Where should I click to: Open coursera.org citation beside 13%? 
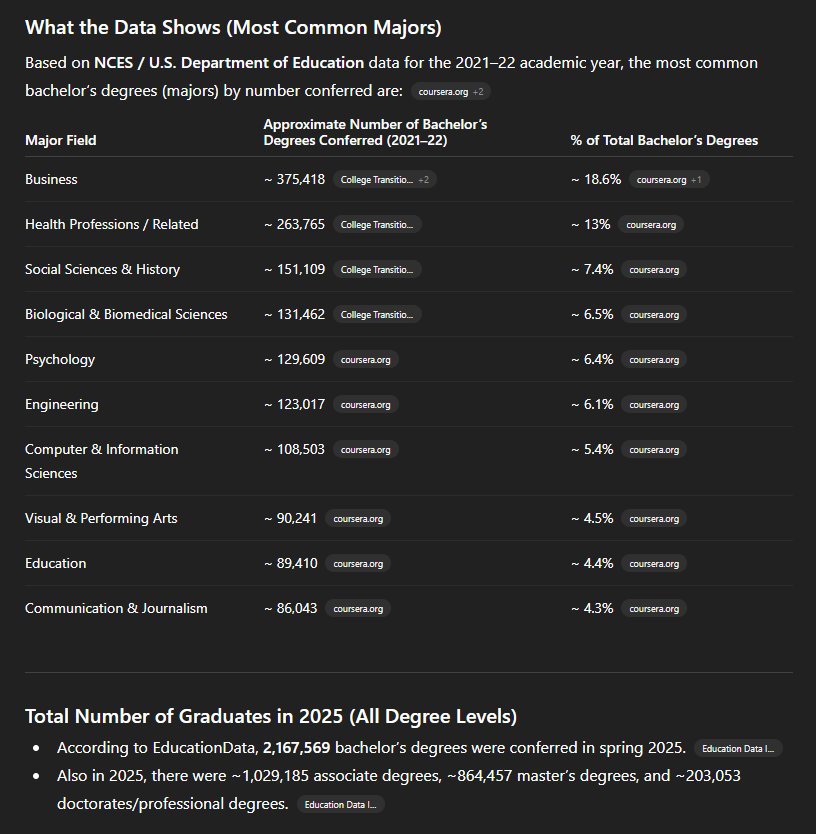651,224
